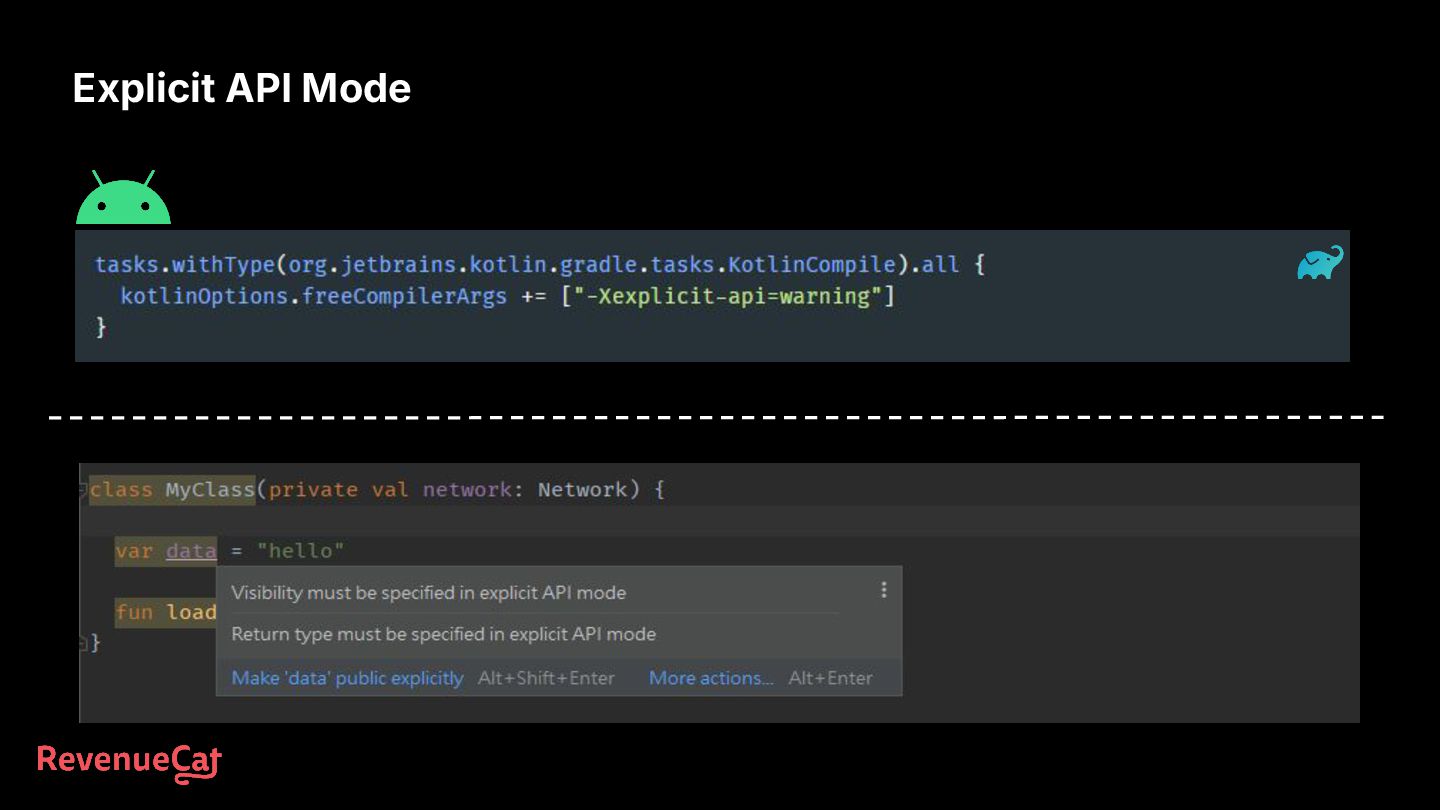Screen dimensions: 1440x810
Task: Click the "-Xexplicit-api=warning" string
Action: coord(730,296)
